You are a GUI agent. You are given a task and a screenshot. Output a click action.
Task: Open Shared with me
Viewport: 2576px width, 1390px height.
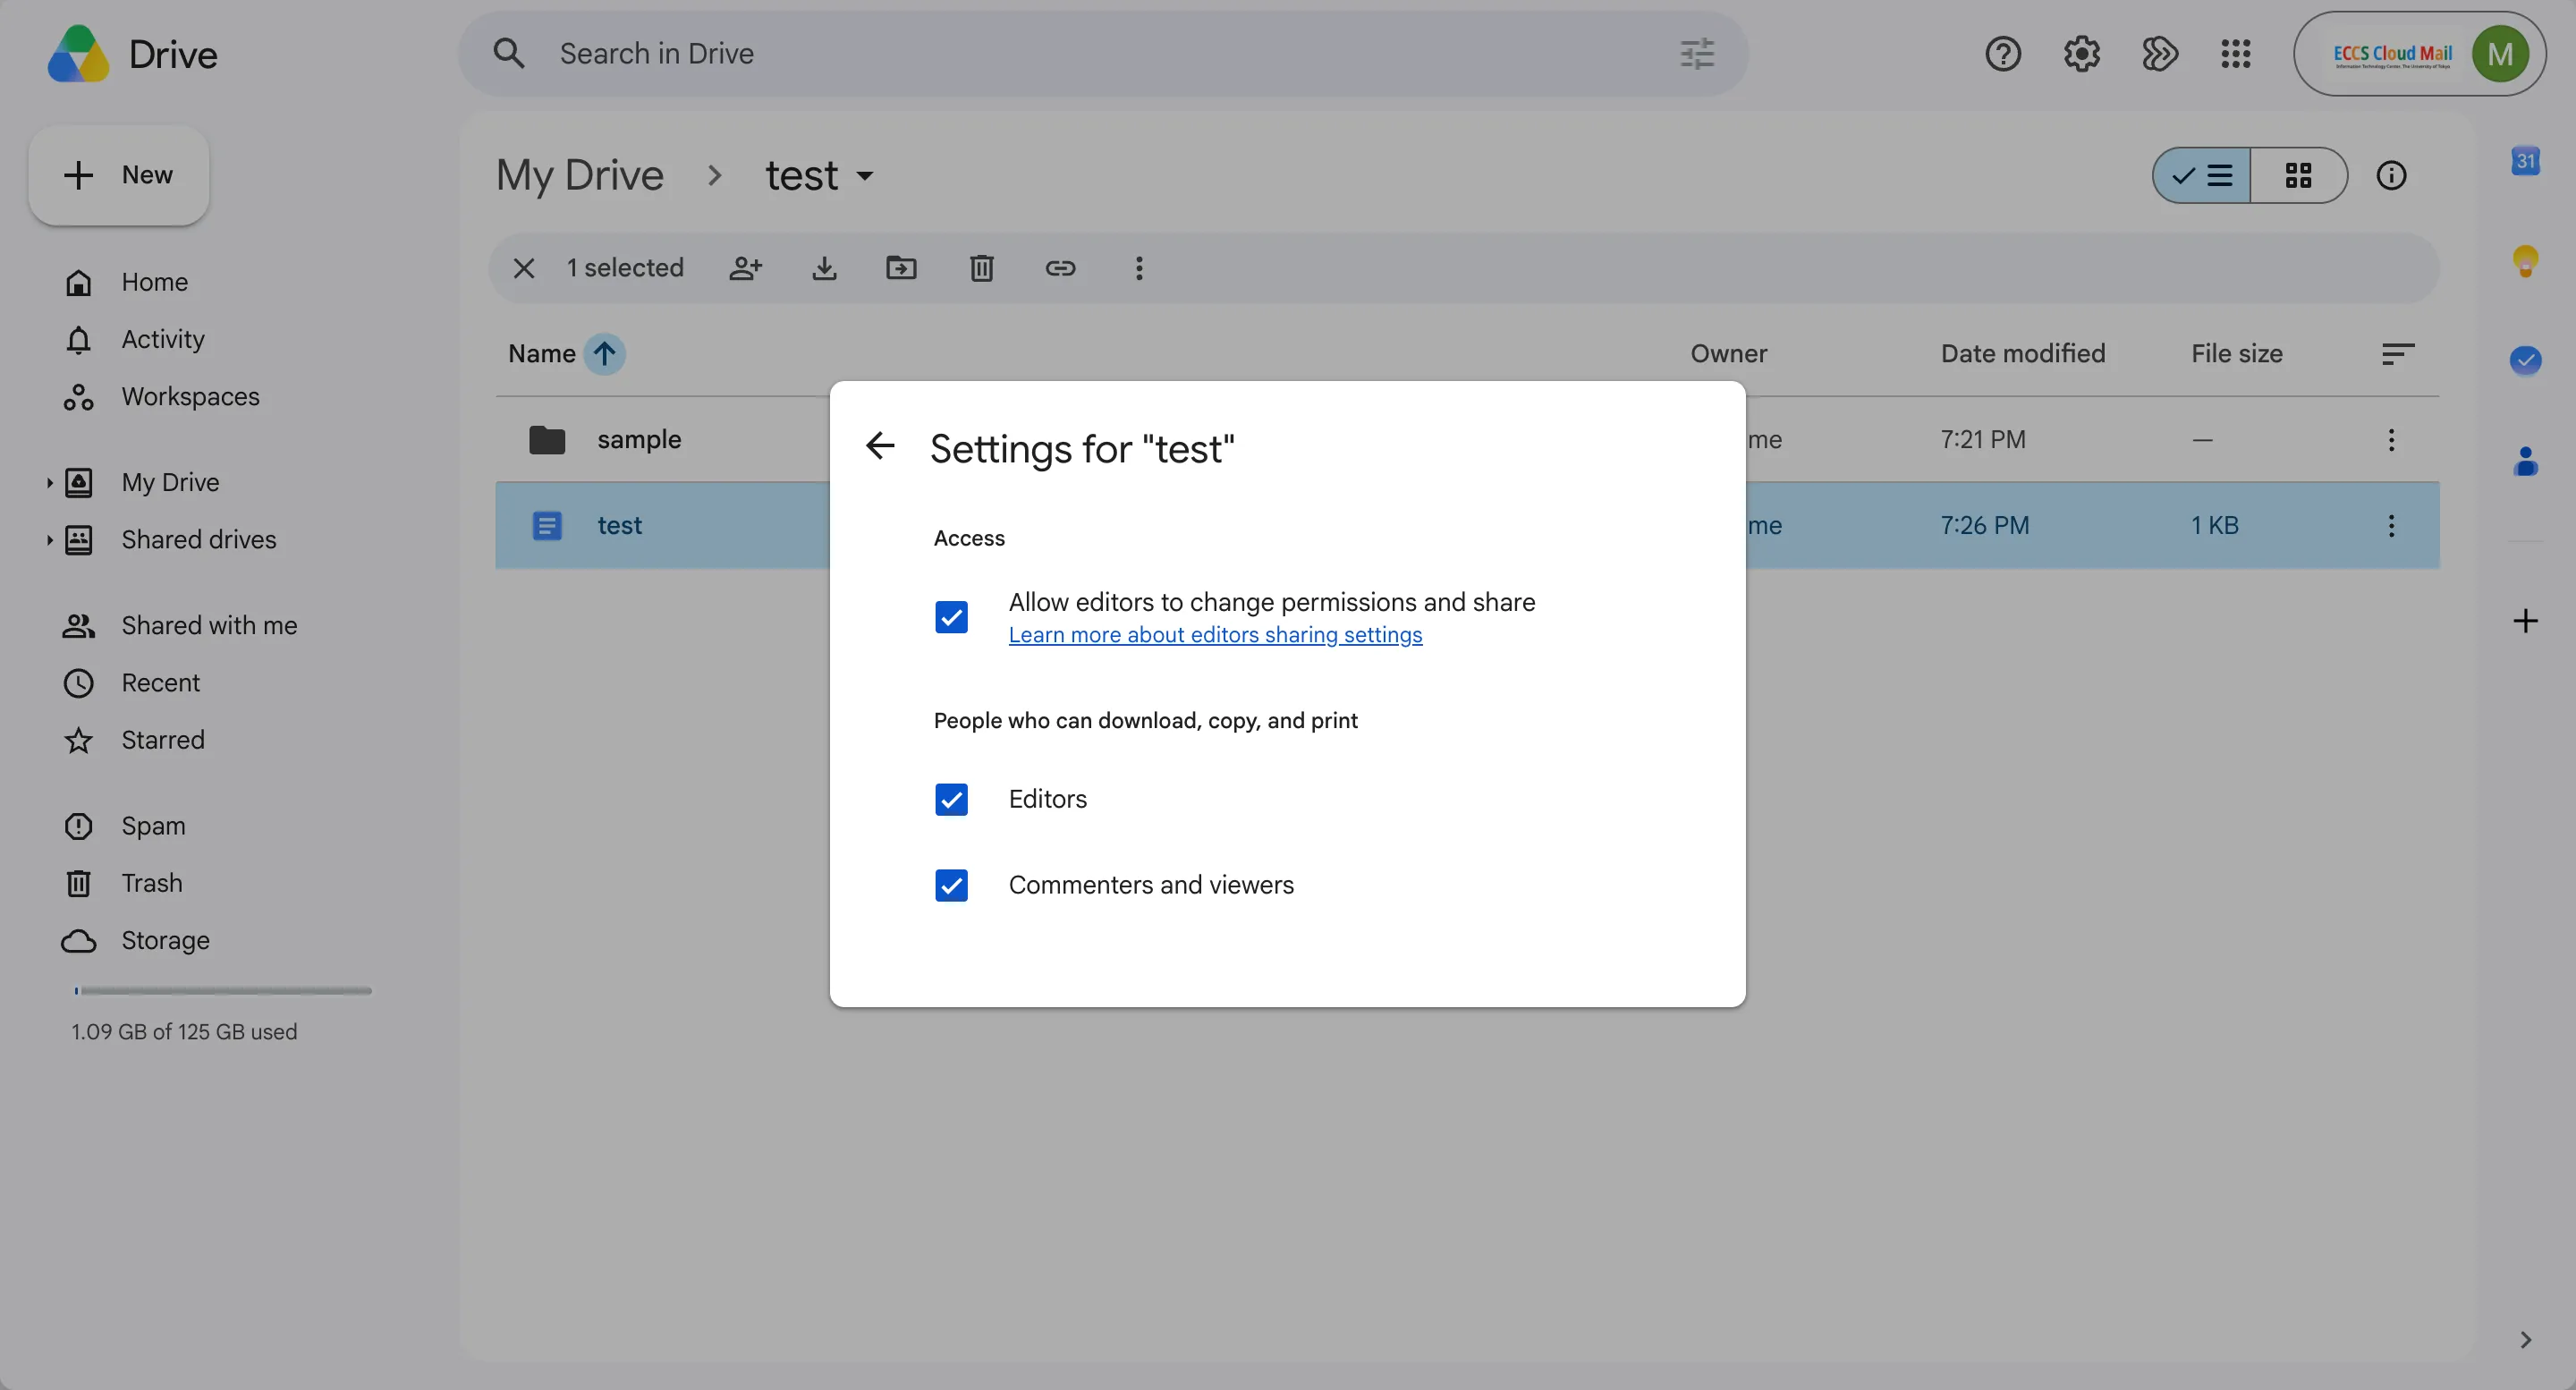(x=209, y=625)
